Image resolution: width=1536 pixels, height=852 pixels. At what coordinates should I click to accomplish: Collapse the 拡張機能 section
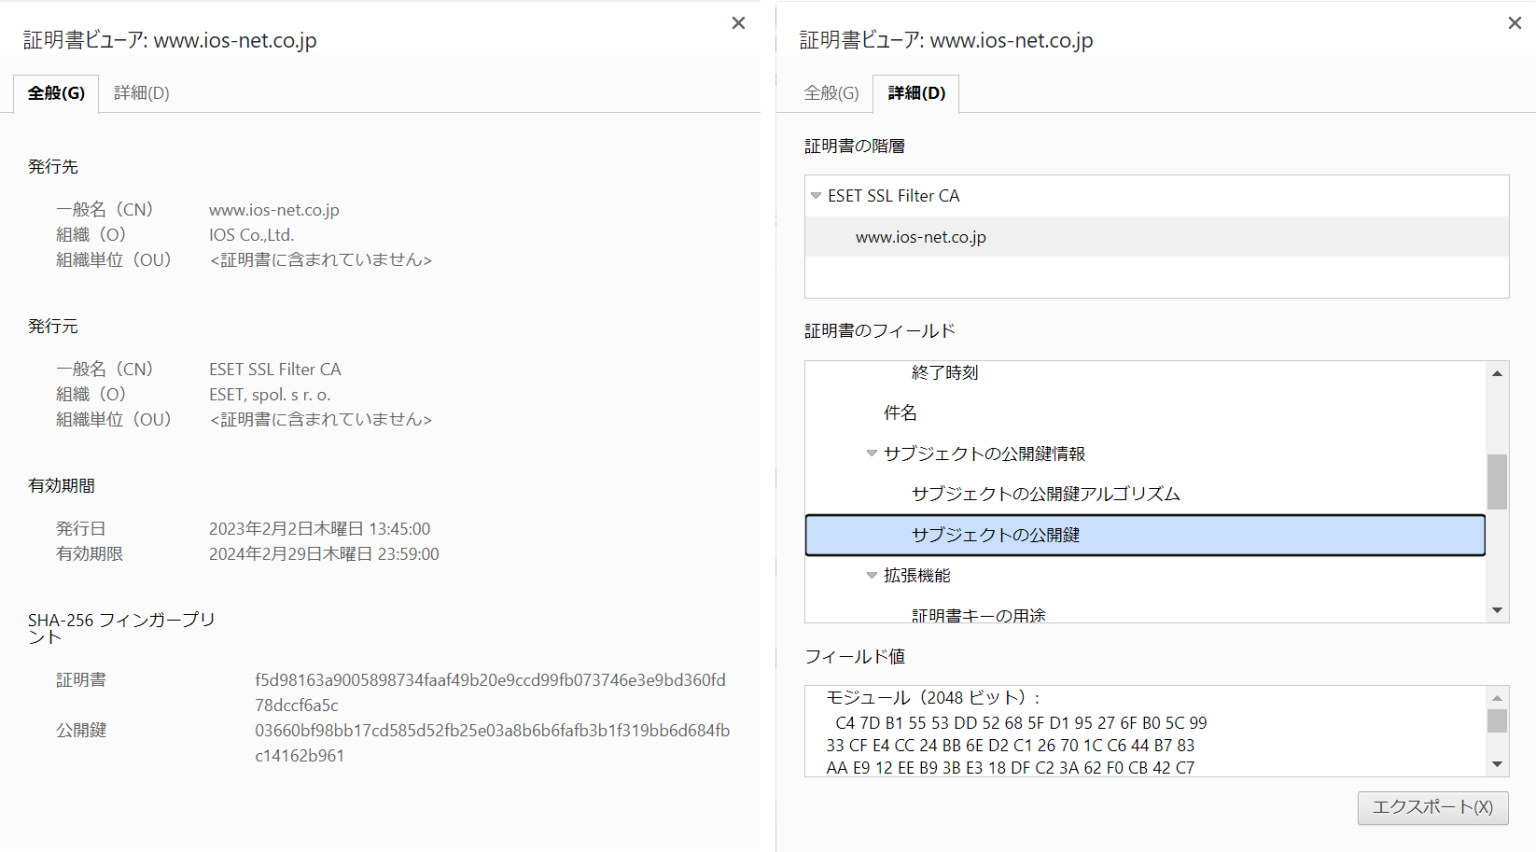tap(872, 575)
